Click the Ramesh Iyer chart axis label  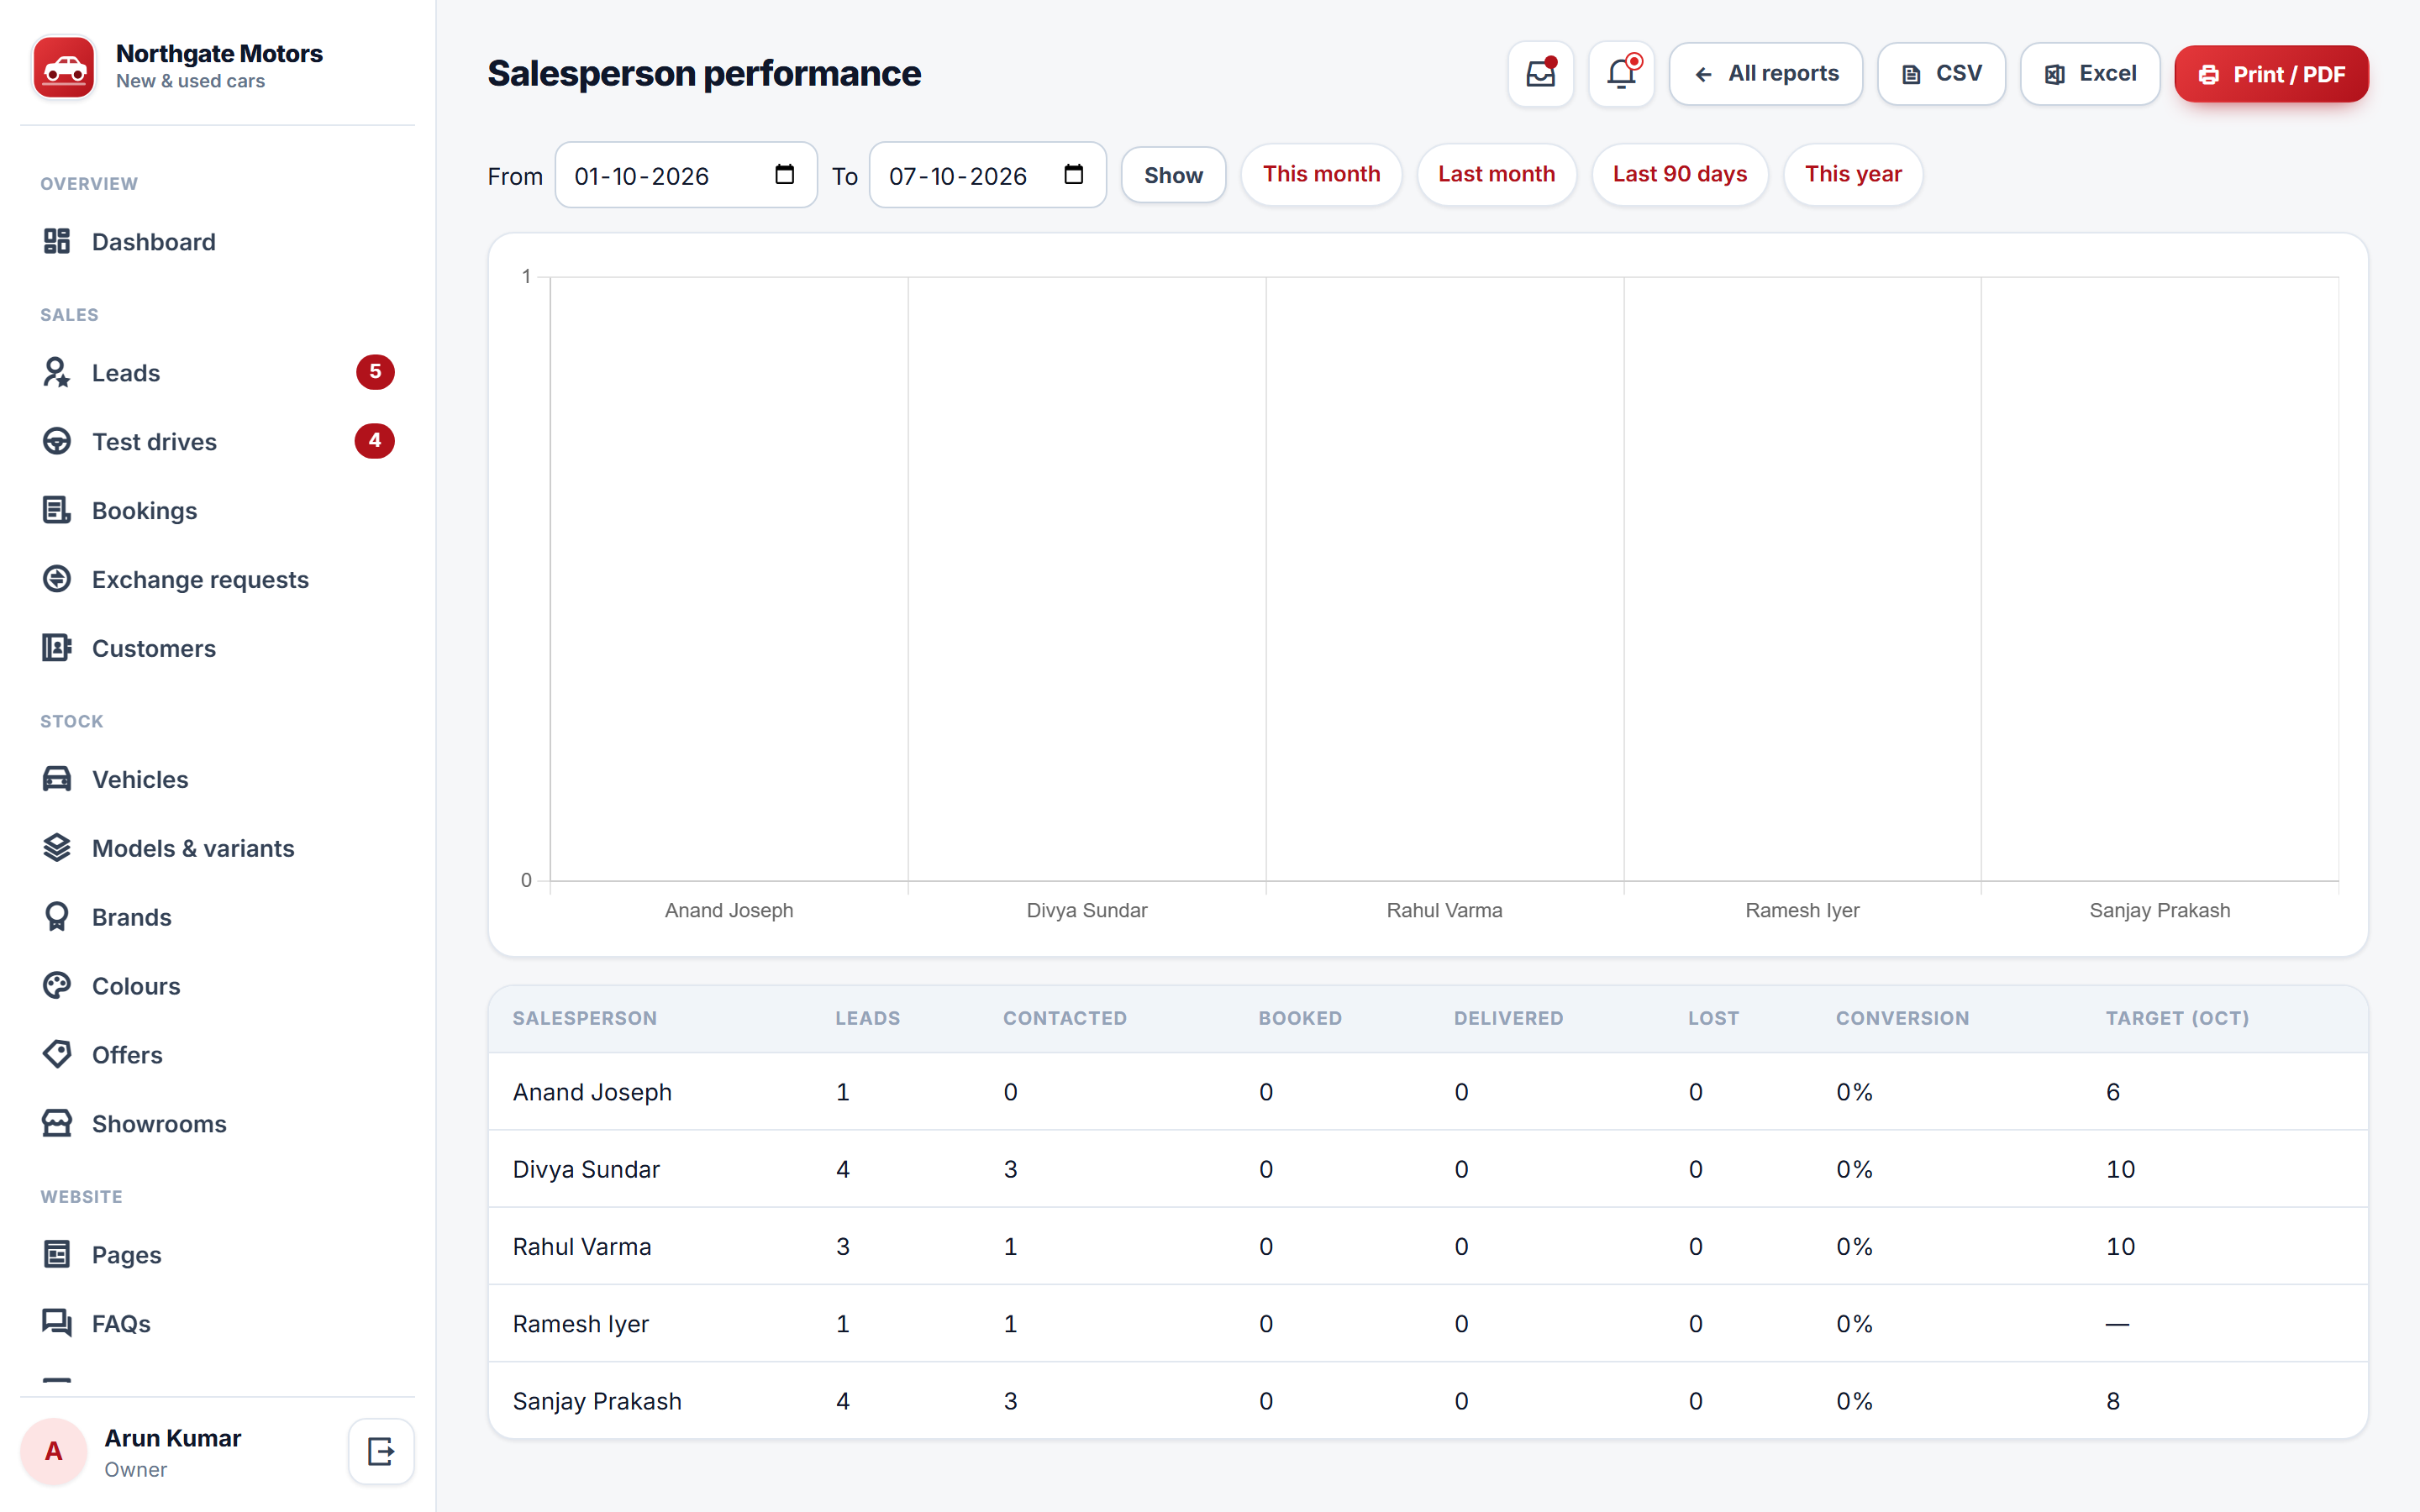(1802, 910)
